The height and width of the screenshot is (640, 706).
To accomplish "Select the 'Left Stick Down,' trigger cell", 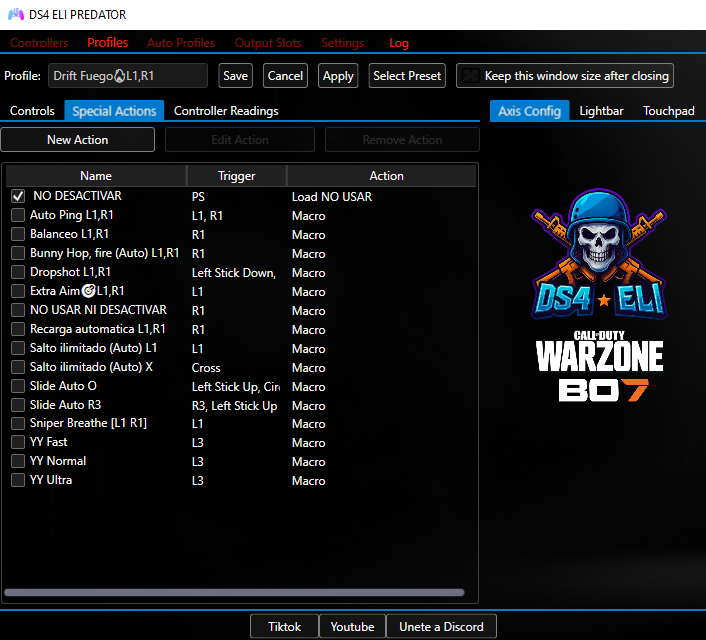I will tap(234, 272).
